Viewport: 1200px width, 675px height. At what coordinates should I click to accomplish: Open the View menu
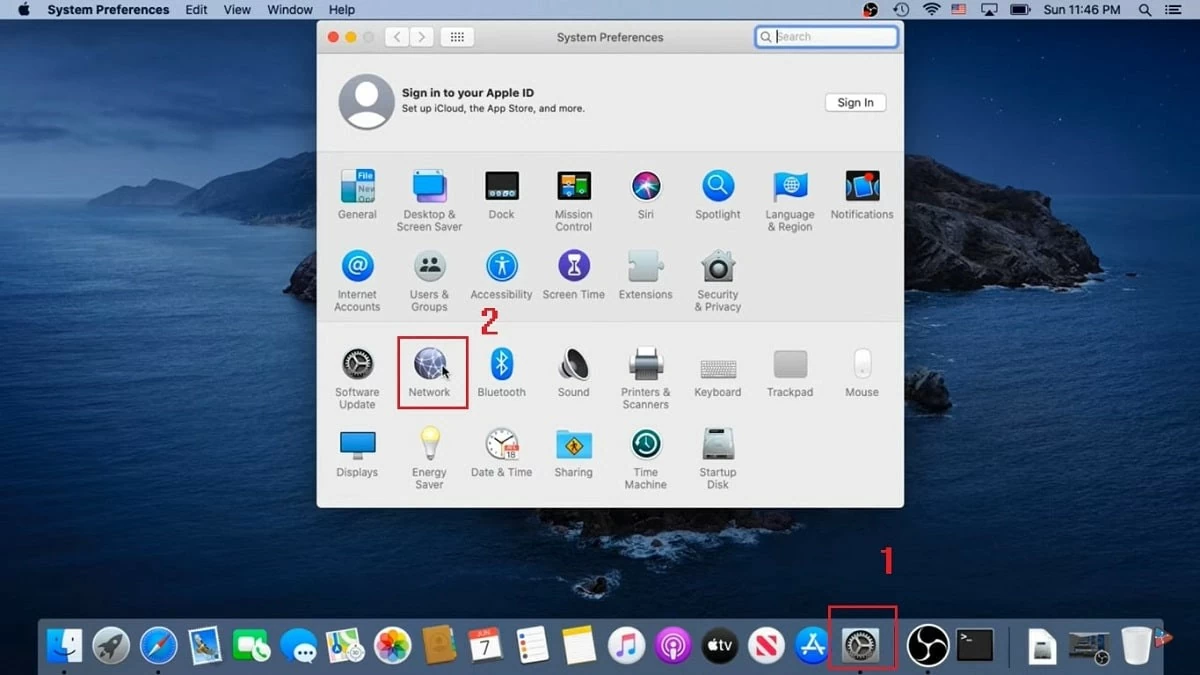[237, 10]
